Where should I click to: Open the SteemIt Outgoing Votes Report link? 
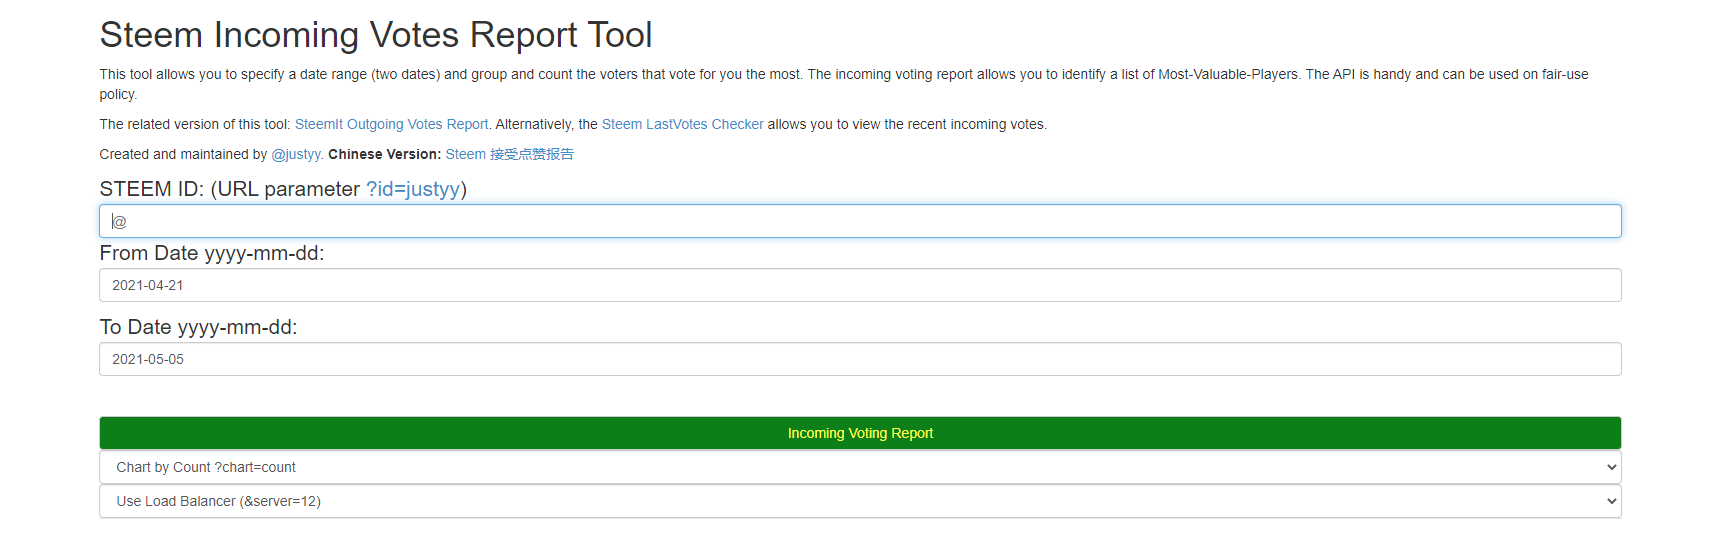(391, 124)
